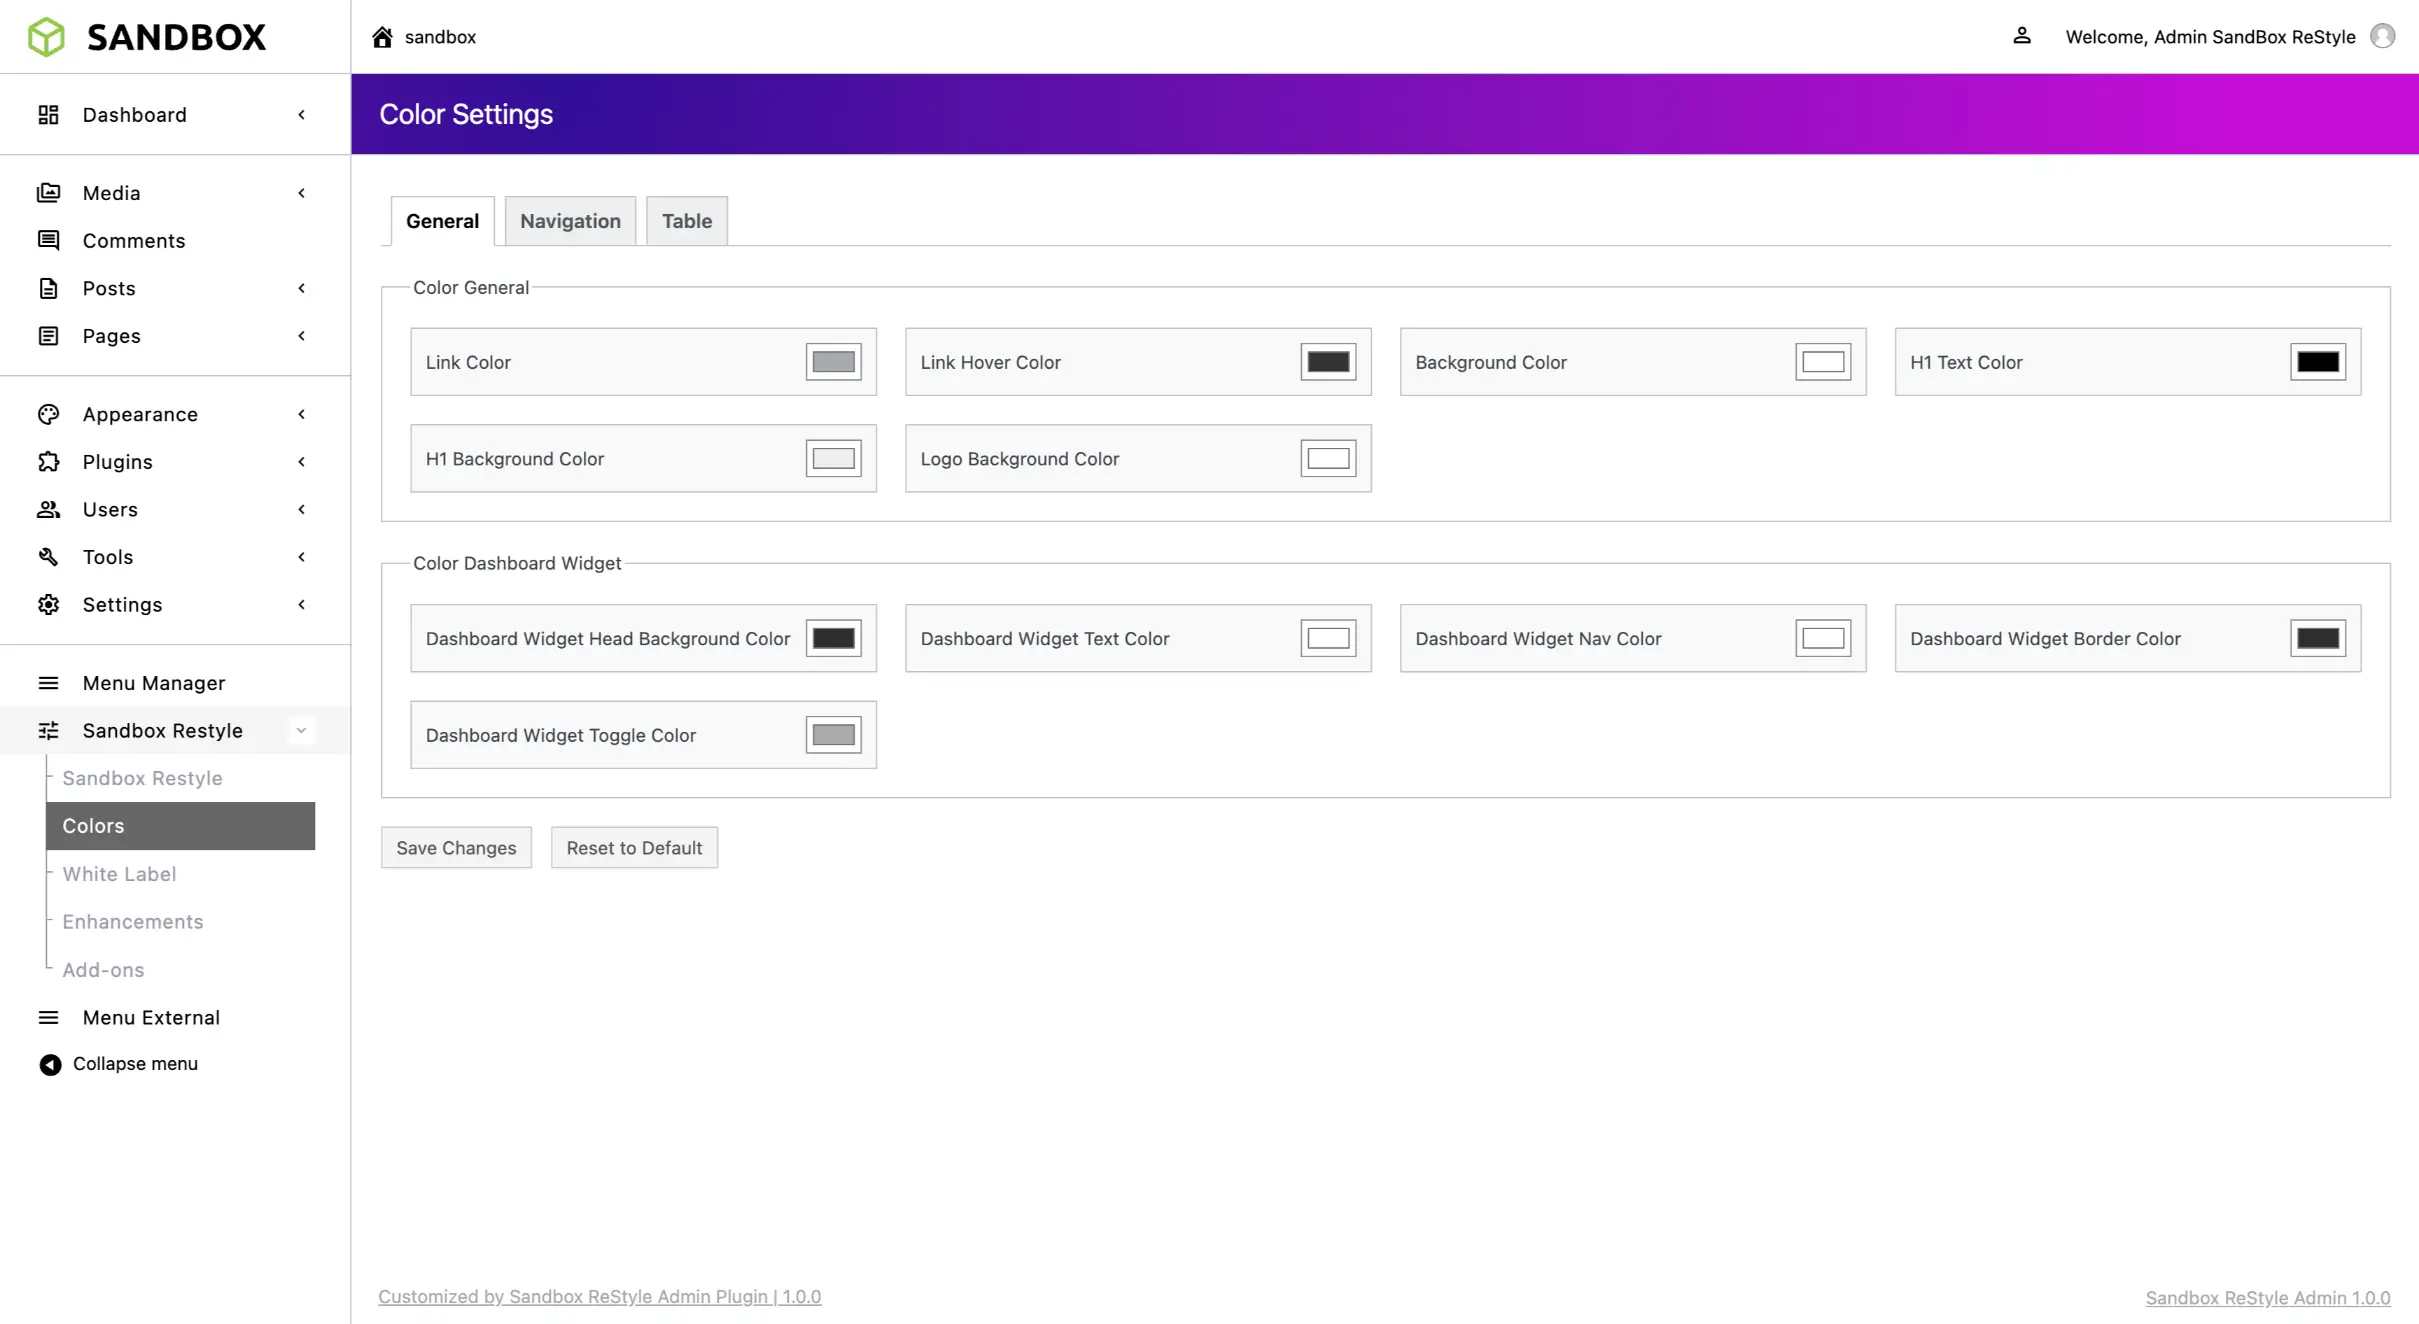Click the home icon beside sandbox
Screen dimensions: 2419x1324
click(x=382, y=37)
